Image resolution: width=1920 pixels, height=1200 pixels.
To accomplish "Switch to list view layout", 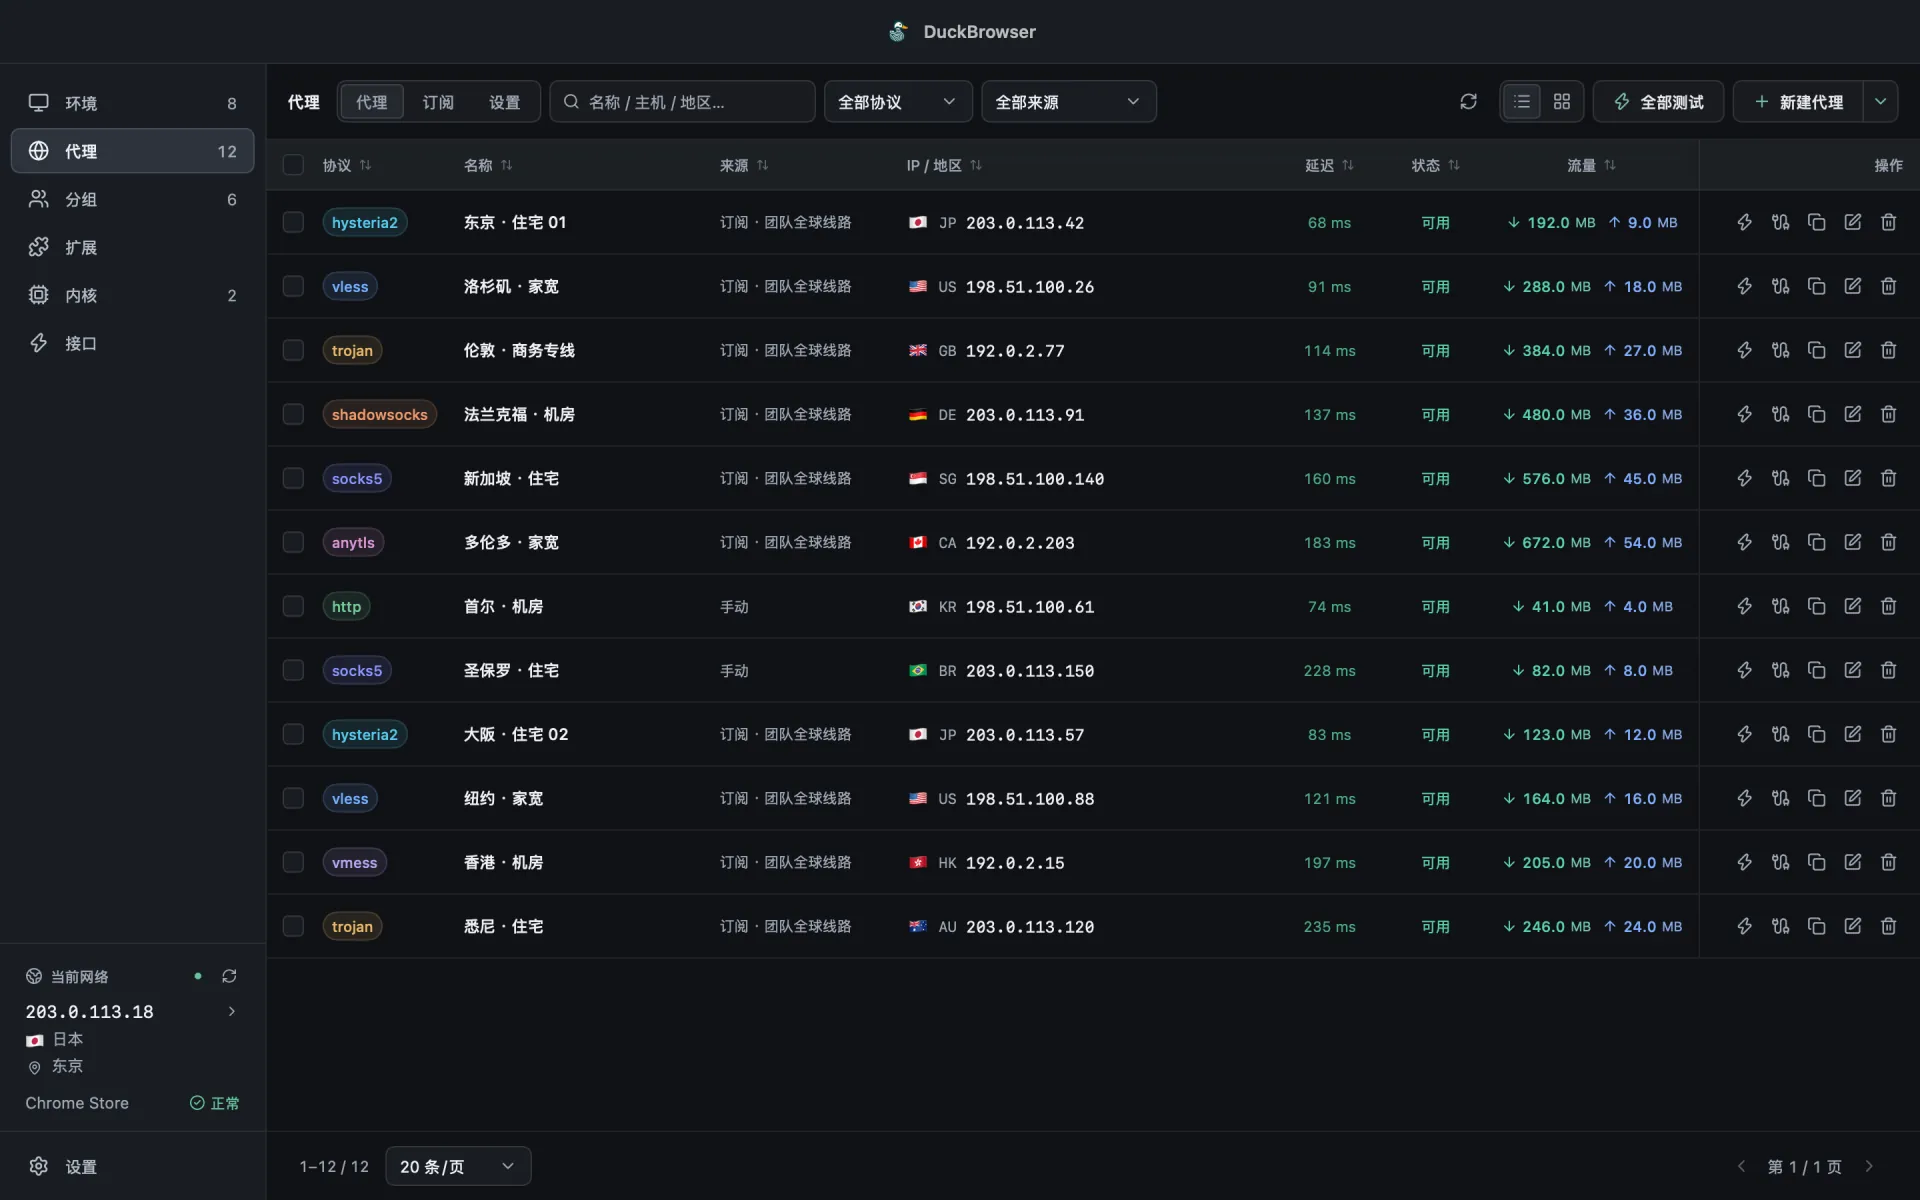I will point(1522,101).
